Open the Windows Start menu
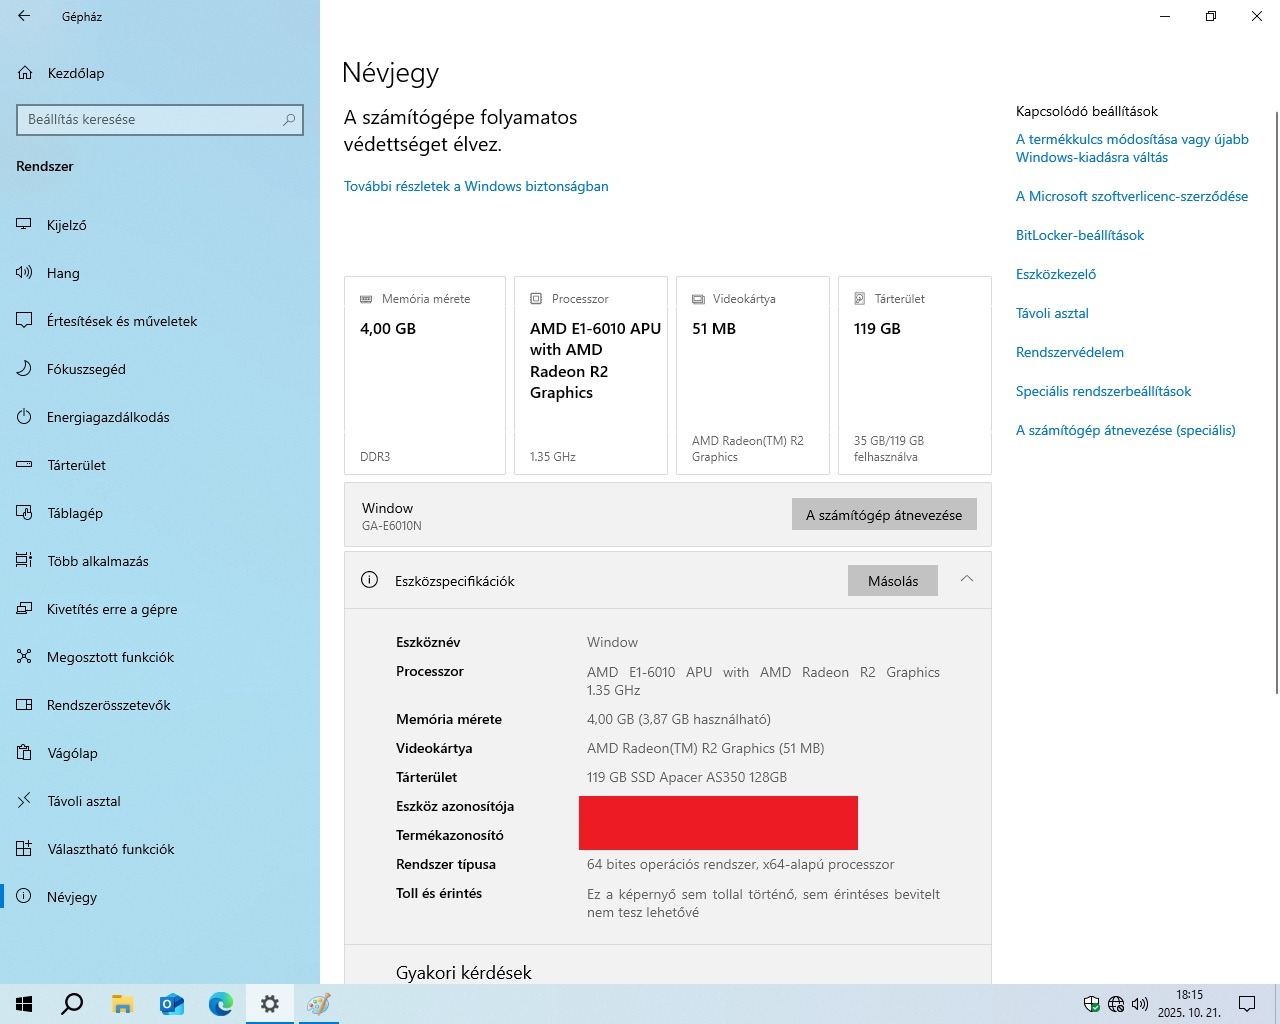This screenshot has width=1280, height=1024. (x=24, y=1004)
